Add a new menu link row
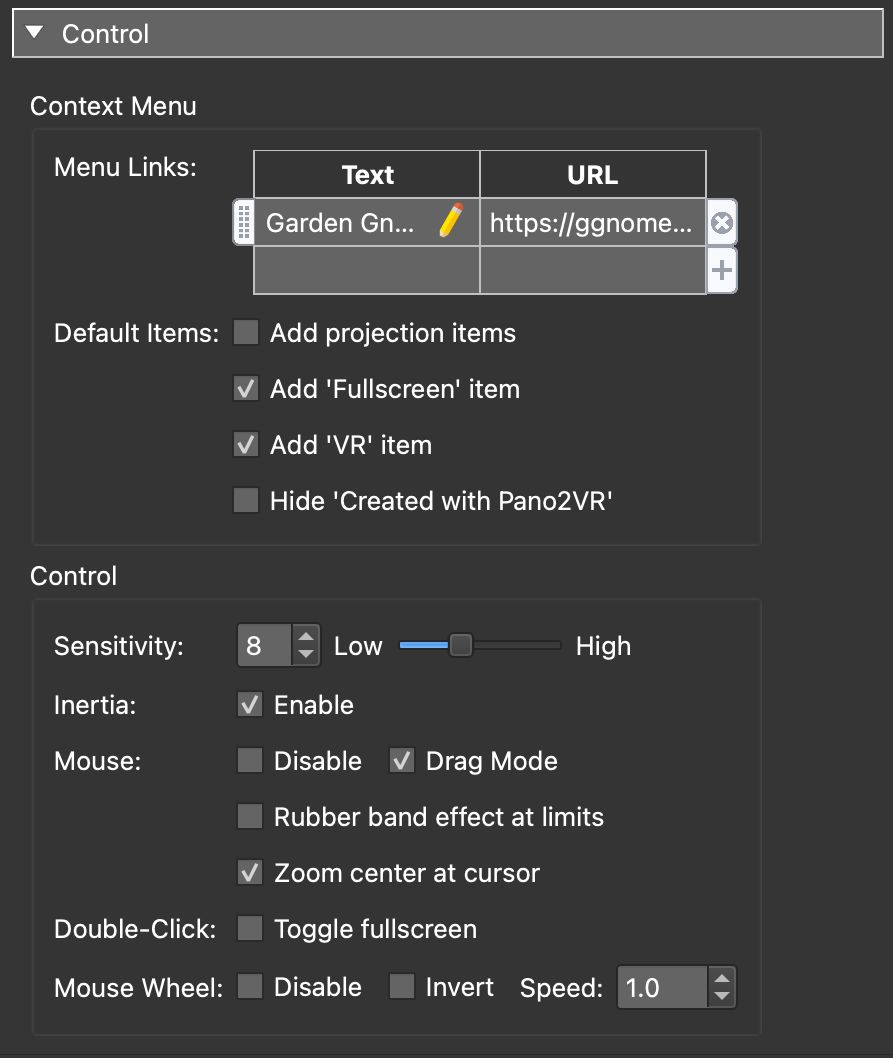Image resolution: width=893 pixels, height=1058 pixels. pyautogui.click(x=723, y=269)
